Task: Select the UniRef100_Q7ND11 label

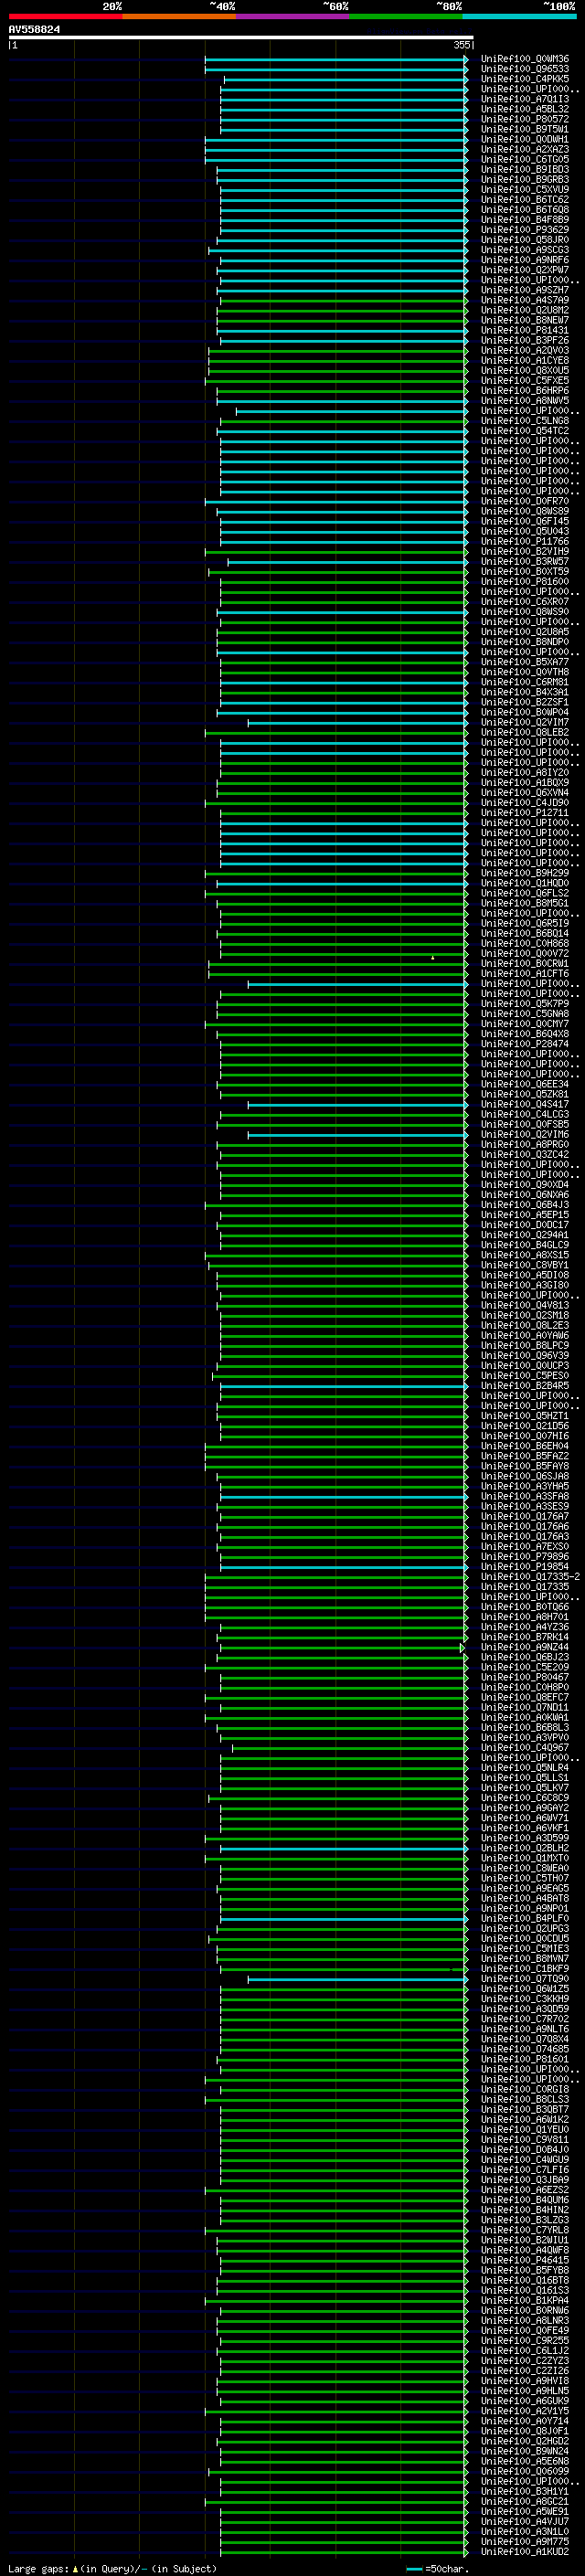Action: [524, 1707]
